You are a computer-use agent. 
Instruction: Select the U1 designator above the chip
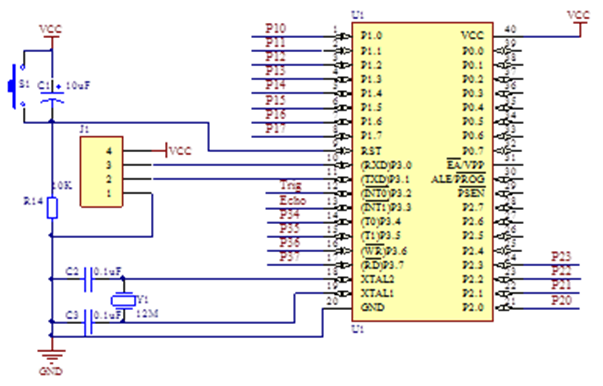pos(358,15)
